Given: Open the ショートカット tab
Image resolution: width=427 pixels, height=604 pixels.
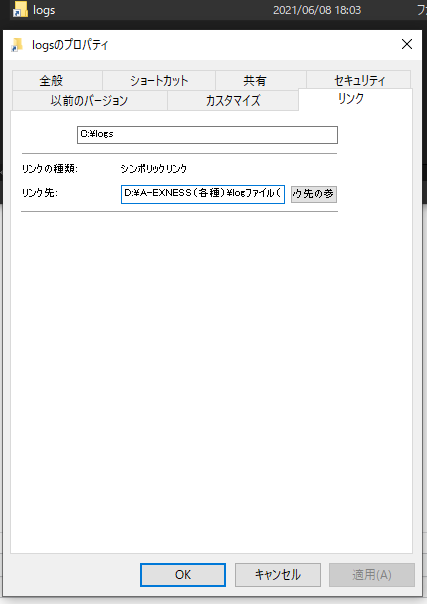Looking at the screenshot, I should tap(159, 81).
